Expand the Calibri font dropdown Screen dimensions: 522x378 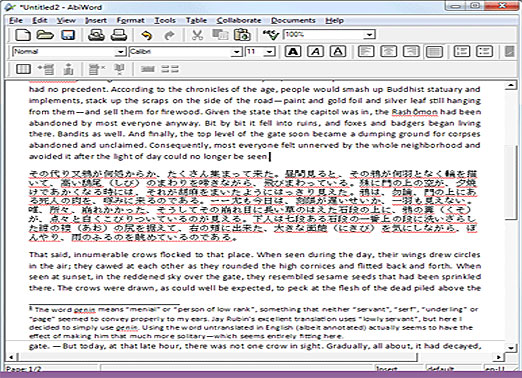[236, 52]
